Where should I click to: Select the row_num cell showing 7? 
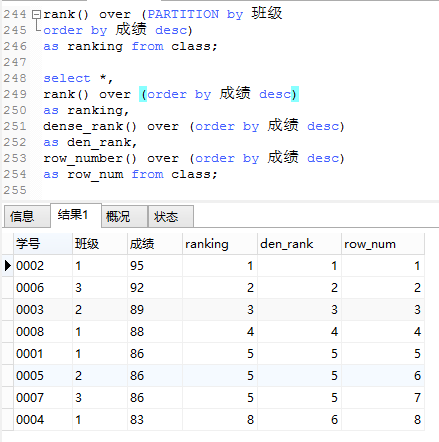(383, 398)
